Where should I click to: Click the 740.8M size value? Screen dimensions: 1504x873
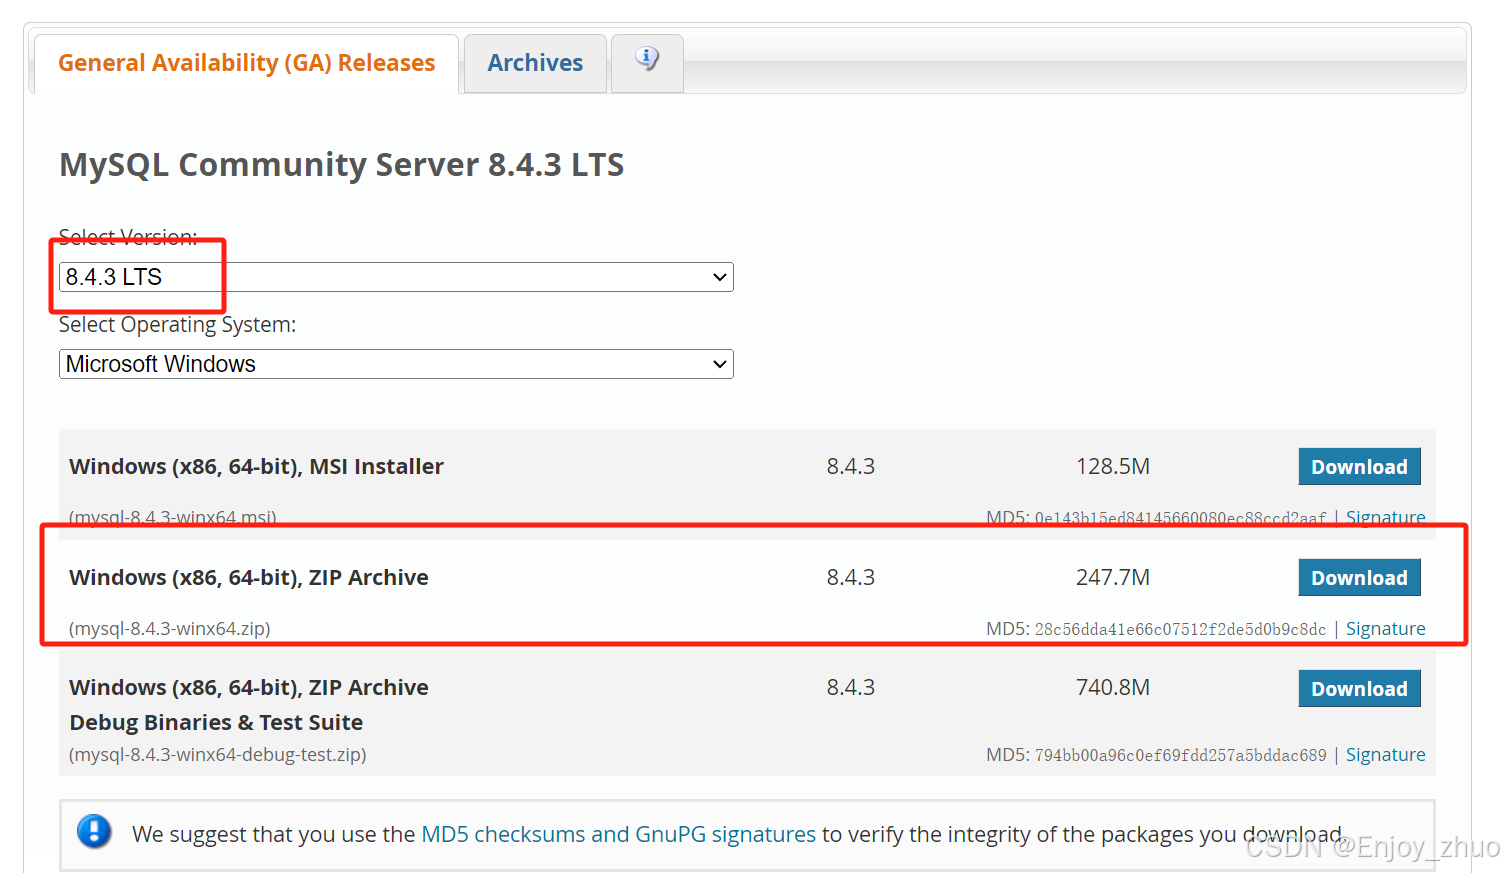click(1112, 687)
